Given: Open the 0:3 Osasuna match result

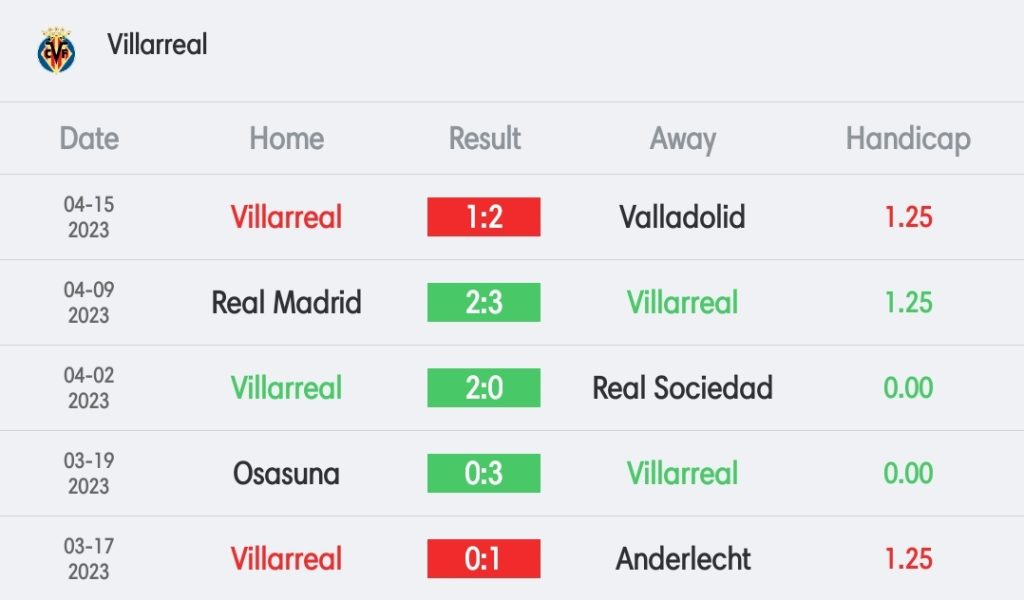Looking at the screenshot, I should point(484,473).
